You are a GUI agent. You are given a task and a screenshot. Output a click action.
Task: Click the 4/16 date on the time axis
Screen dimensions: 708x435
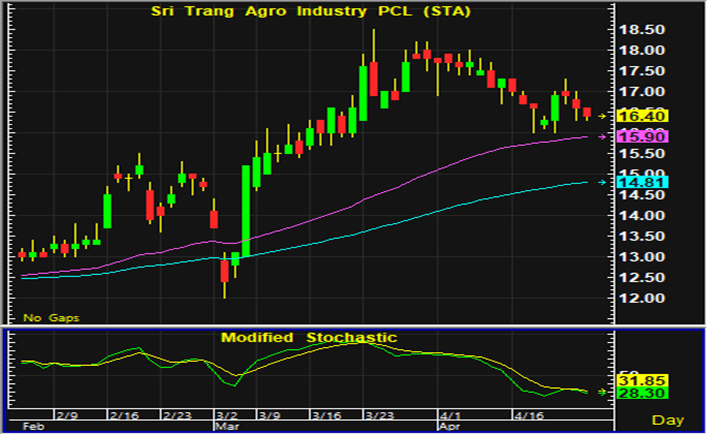point(527,412)
